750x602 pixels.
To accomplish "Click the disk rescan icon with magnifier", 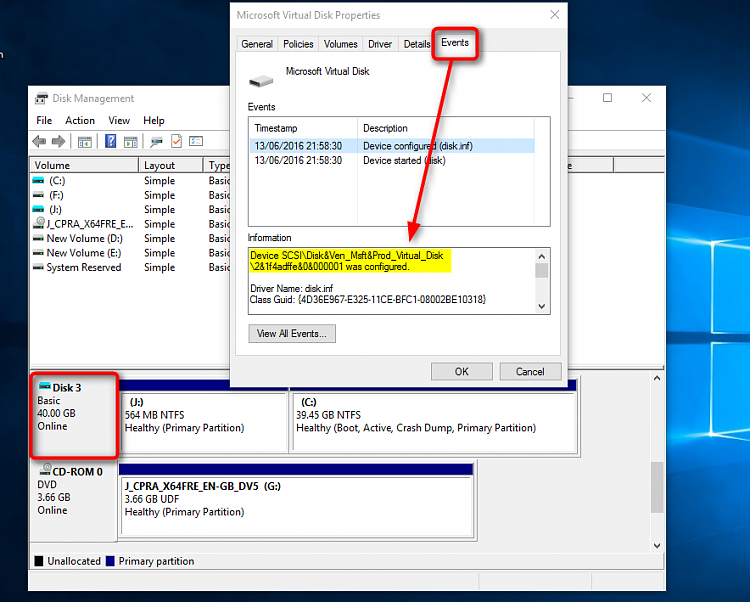I will tap(156, 142).
